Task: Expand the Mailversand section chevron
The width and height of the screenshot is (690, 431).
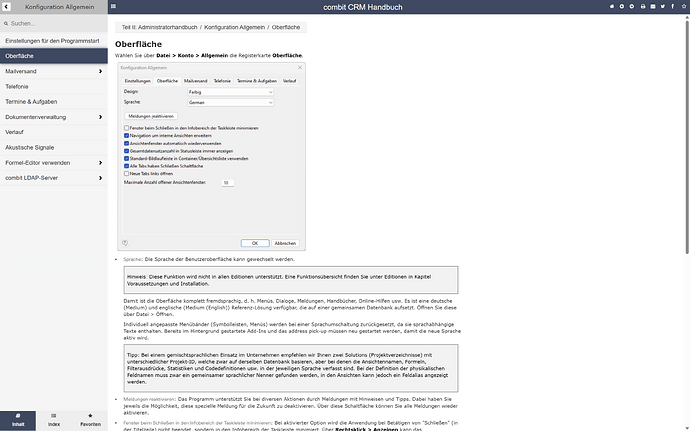Action: tap(100, 71)
